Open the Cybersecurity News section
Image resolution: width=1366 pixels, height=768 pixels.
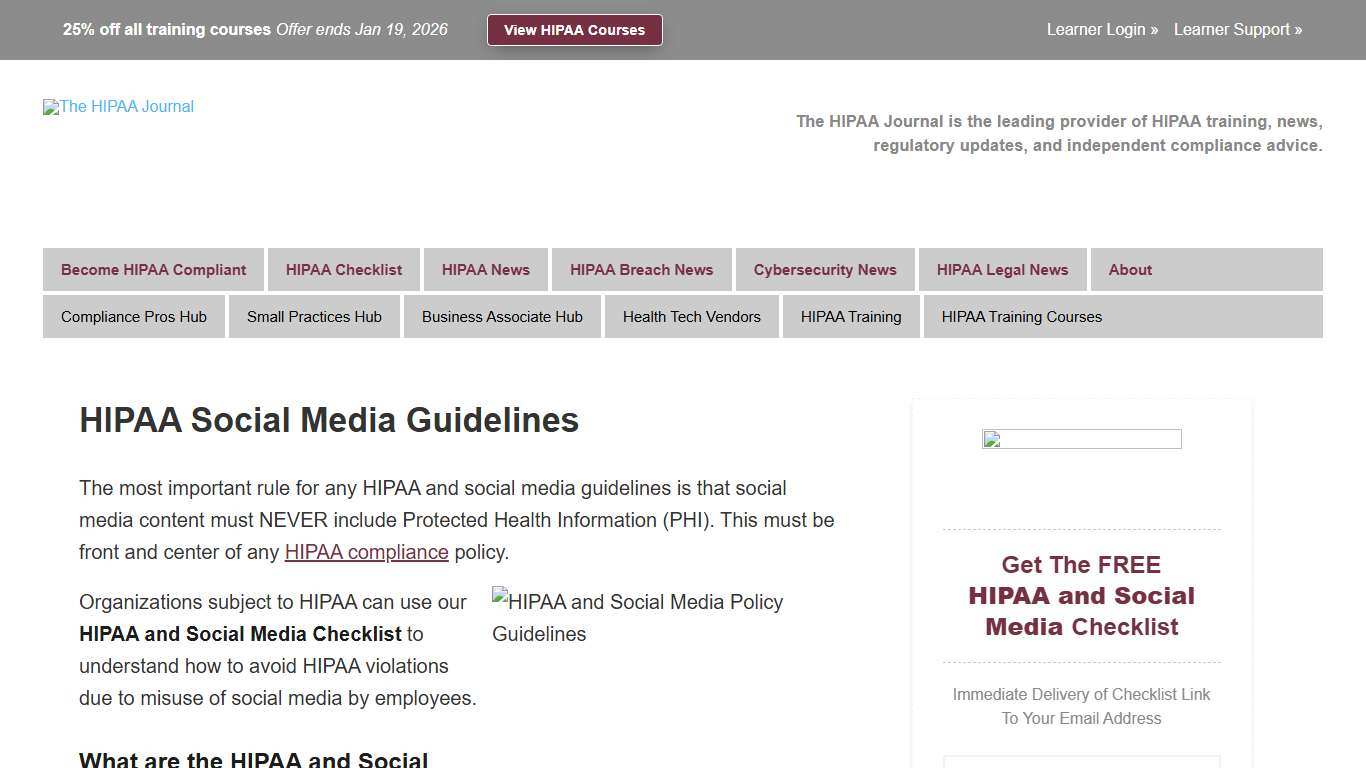coord(825,269)
